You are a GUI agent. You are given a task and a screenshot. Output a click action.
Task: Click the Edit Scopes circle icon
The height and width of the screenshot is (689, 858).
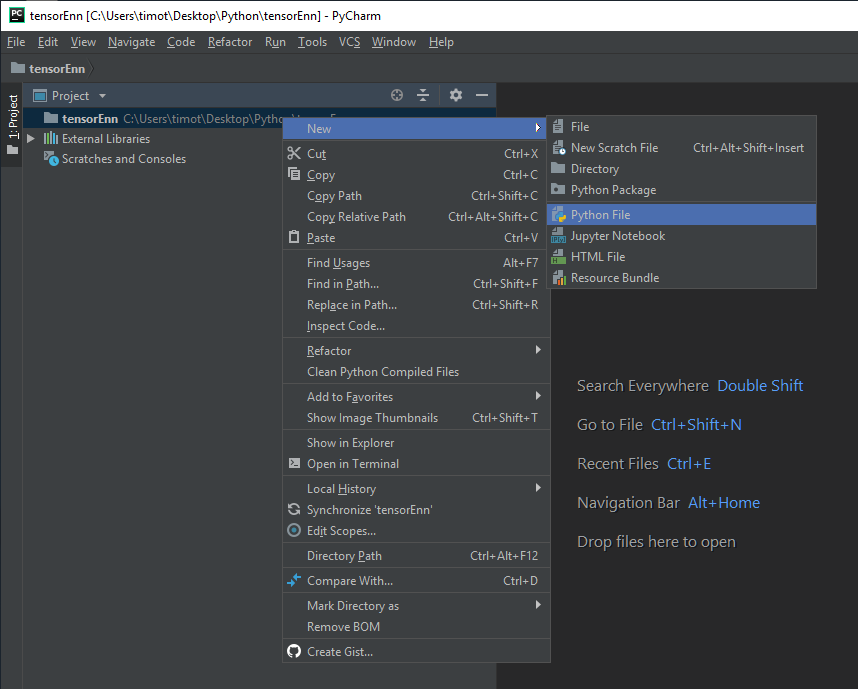point(294,530)
